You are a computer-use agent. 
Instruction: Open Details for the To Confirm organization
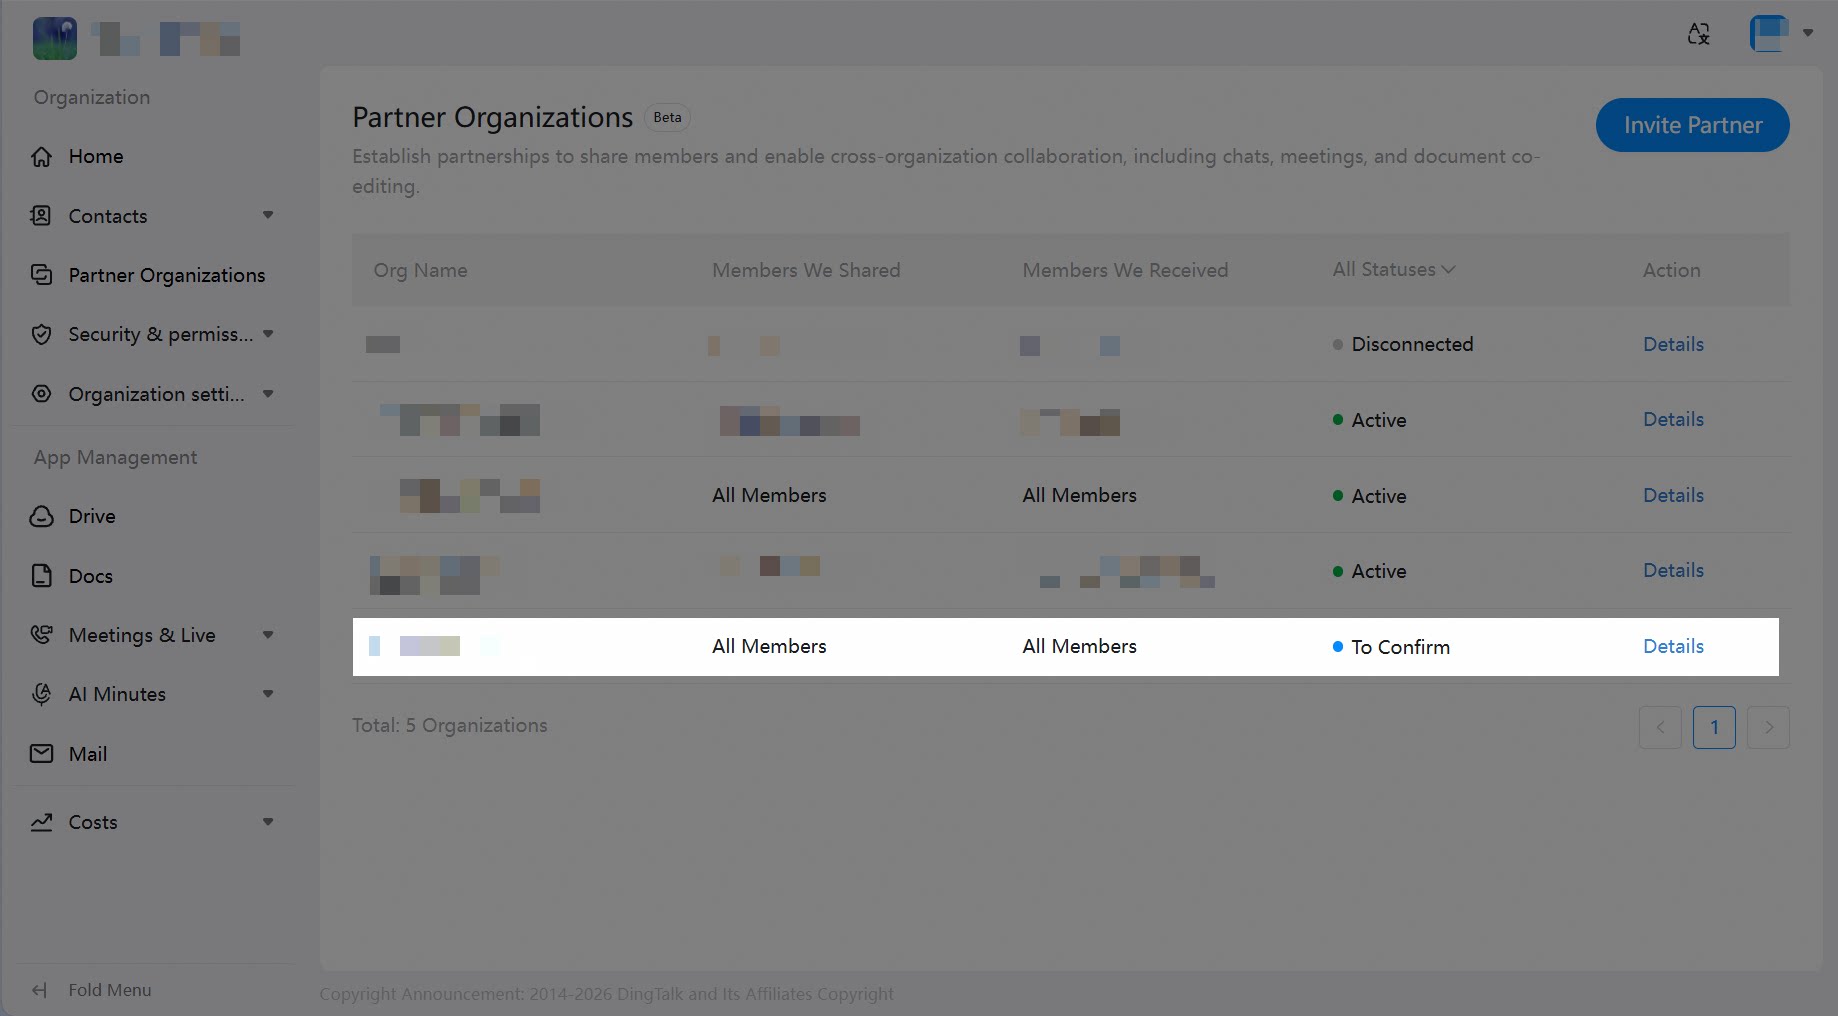pyautogui.click(x=1673, y=646)
